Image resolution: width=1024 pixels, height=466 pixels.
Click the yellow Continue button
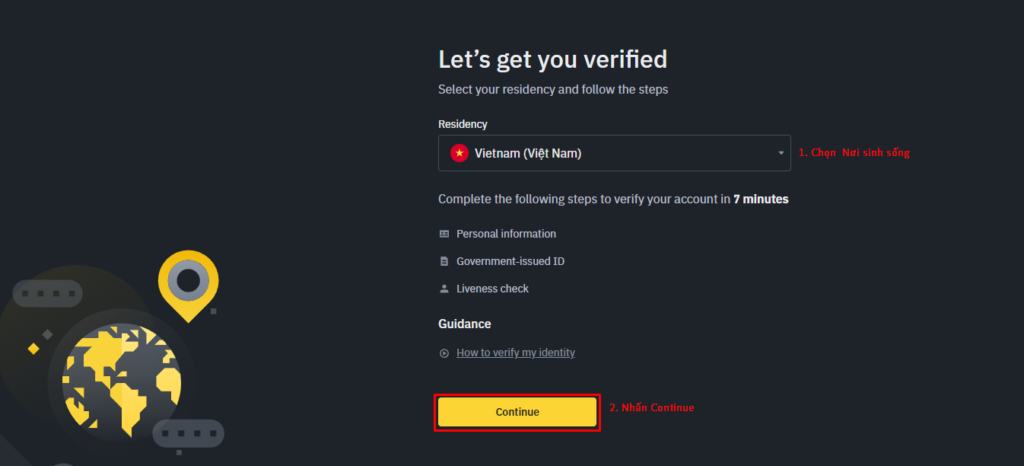click(517, 412)
